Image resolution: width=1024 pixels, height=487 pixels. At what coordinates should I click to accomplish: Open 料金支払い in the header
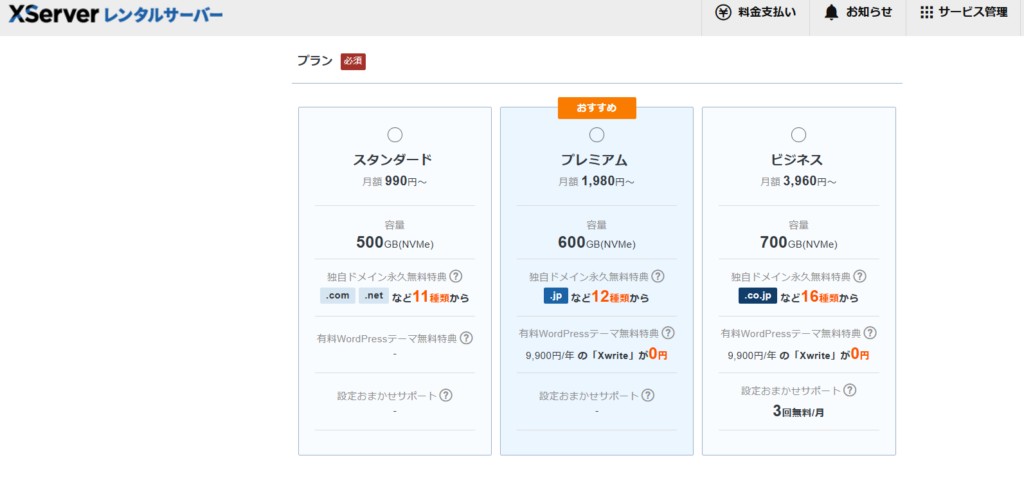click(x=756, y=13)
